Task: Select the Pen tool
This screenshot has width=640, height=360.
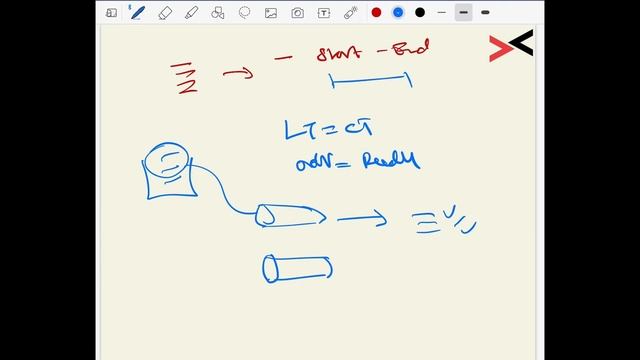Action: click(138, 13)
